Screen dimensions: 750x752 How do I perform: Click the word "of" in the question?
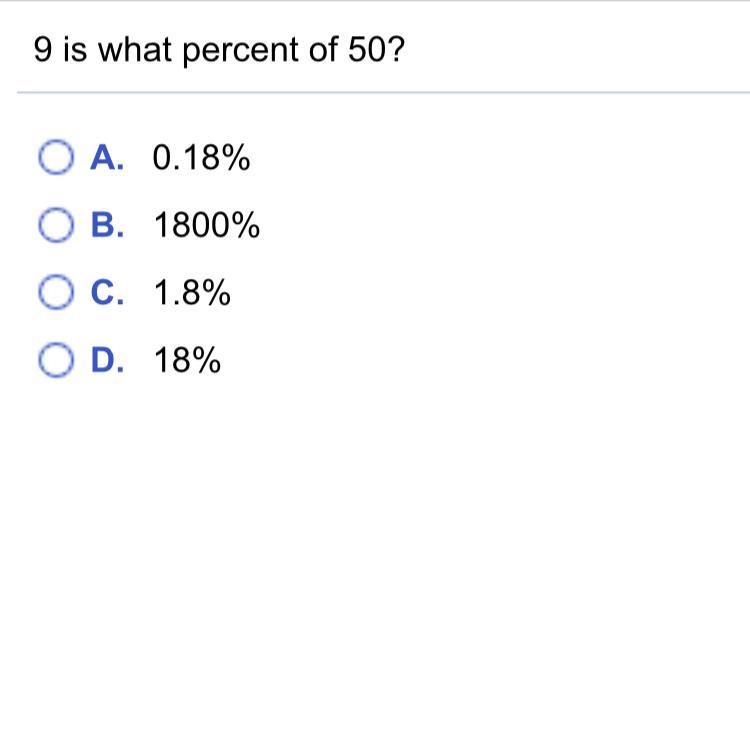coord(323,50)
